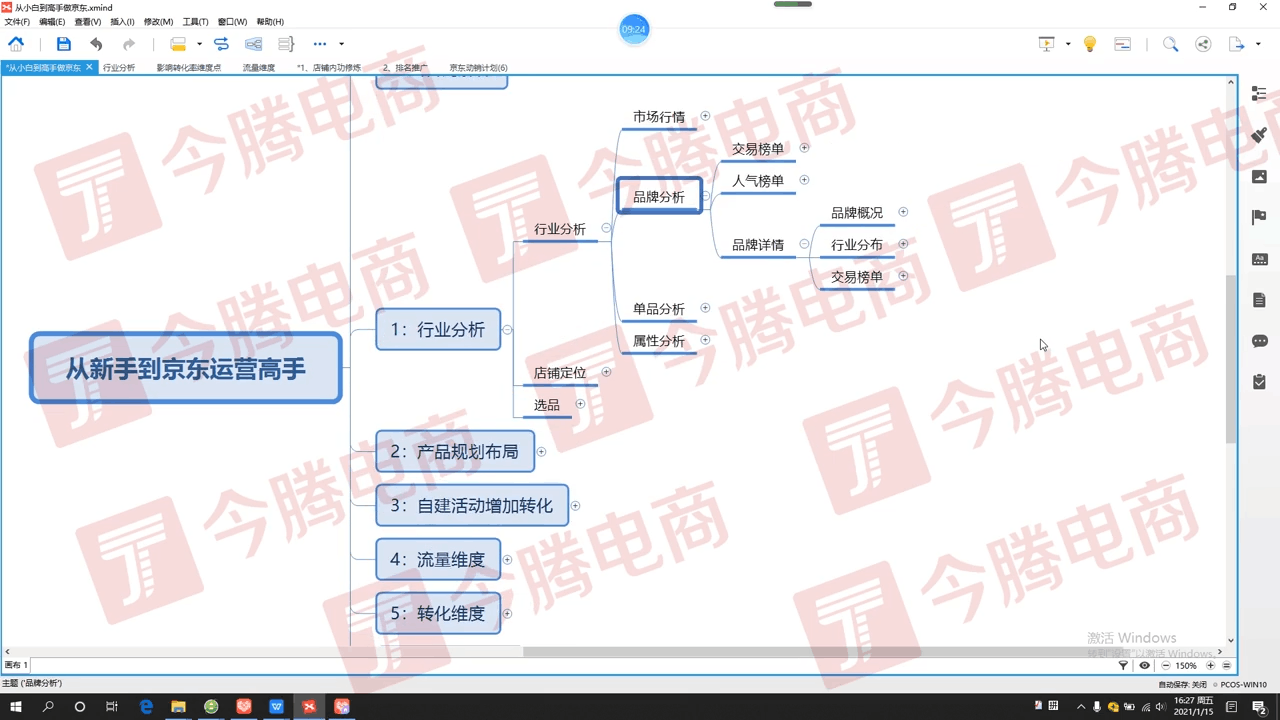Open search with the magnifier icon
Viewport: 1280px width, 720px height.
[1170, 44]
